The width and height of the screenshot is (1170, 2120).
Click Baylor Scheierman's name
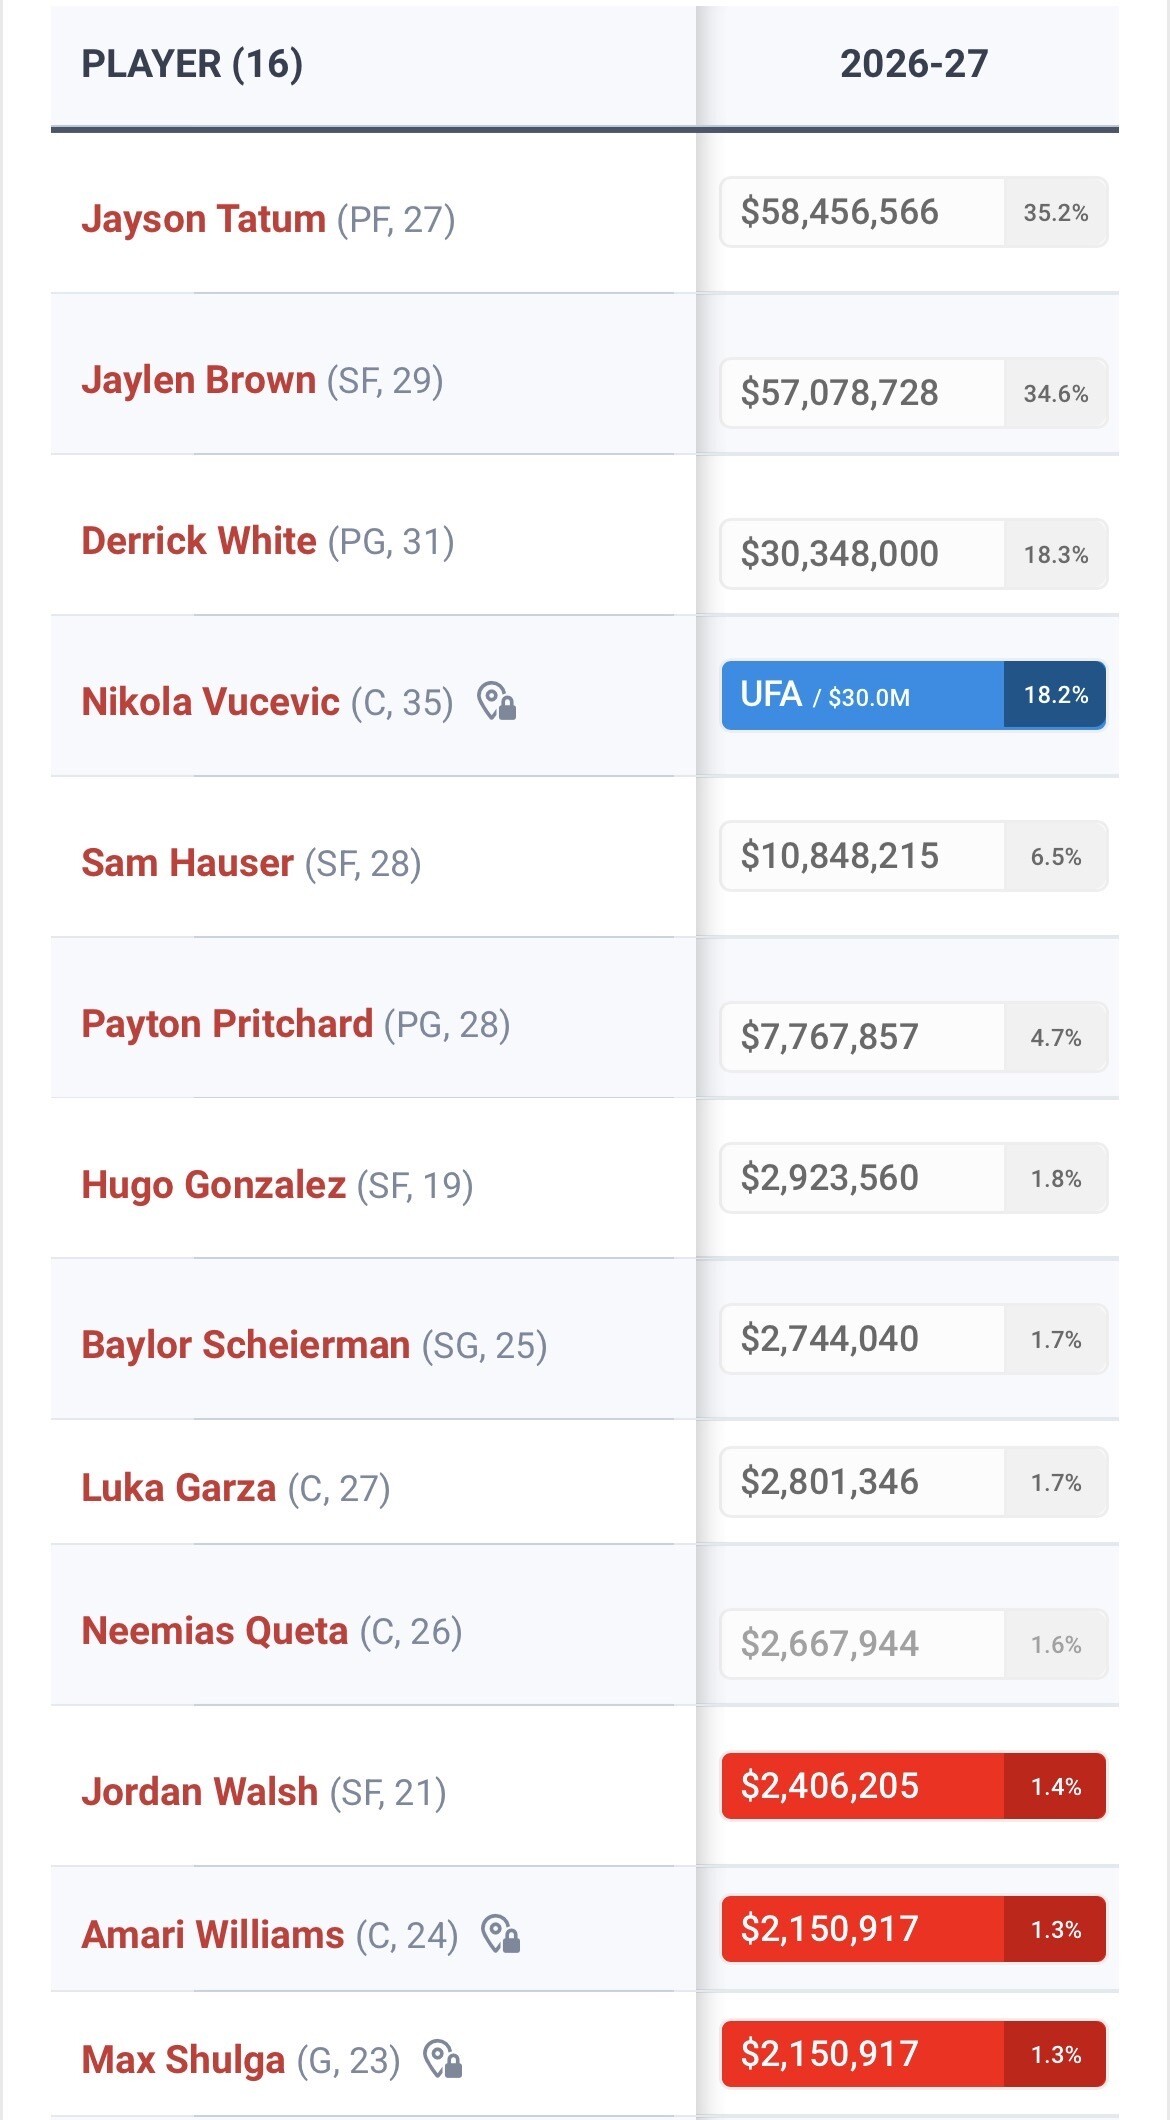246,1346
